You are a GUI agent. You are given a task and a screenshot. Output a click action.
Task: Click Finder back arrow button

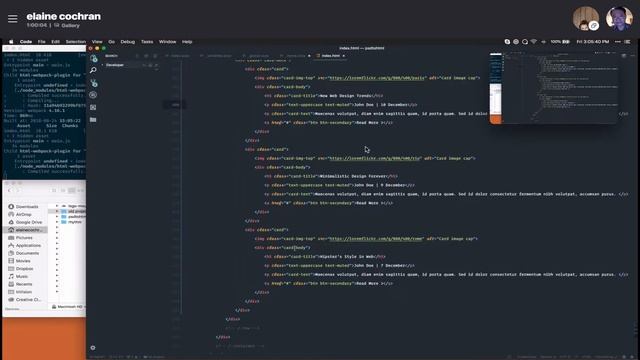coord(10,190)
